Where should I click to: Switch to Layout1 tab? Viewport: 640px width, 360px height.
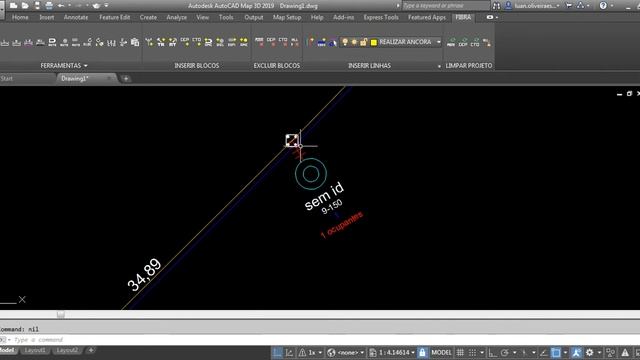tap(35, 350)
